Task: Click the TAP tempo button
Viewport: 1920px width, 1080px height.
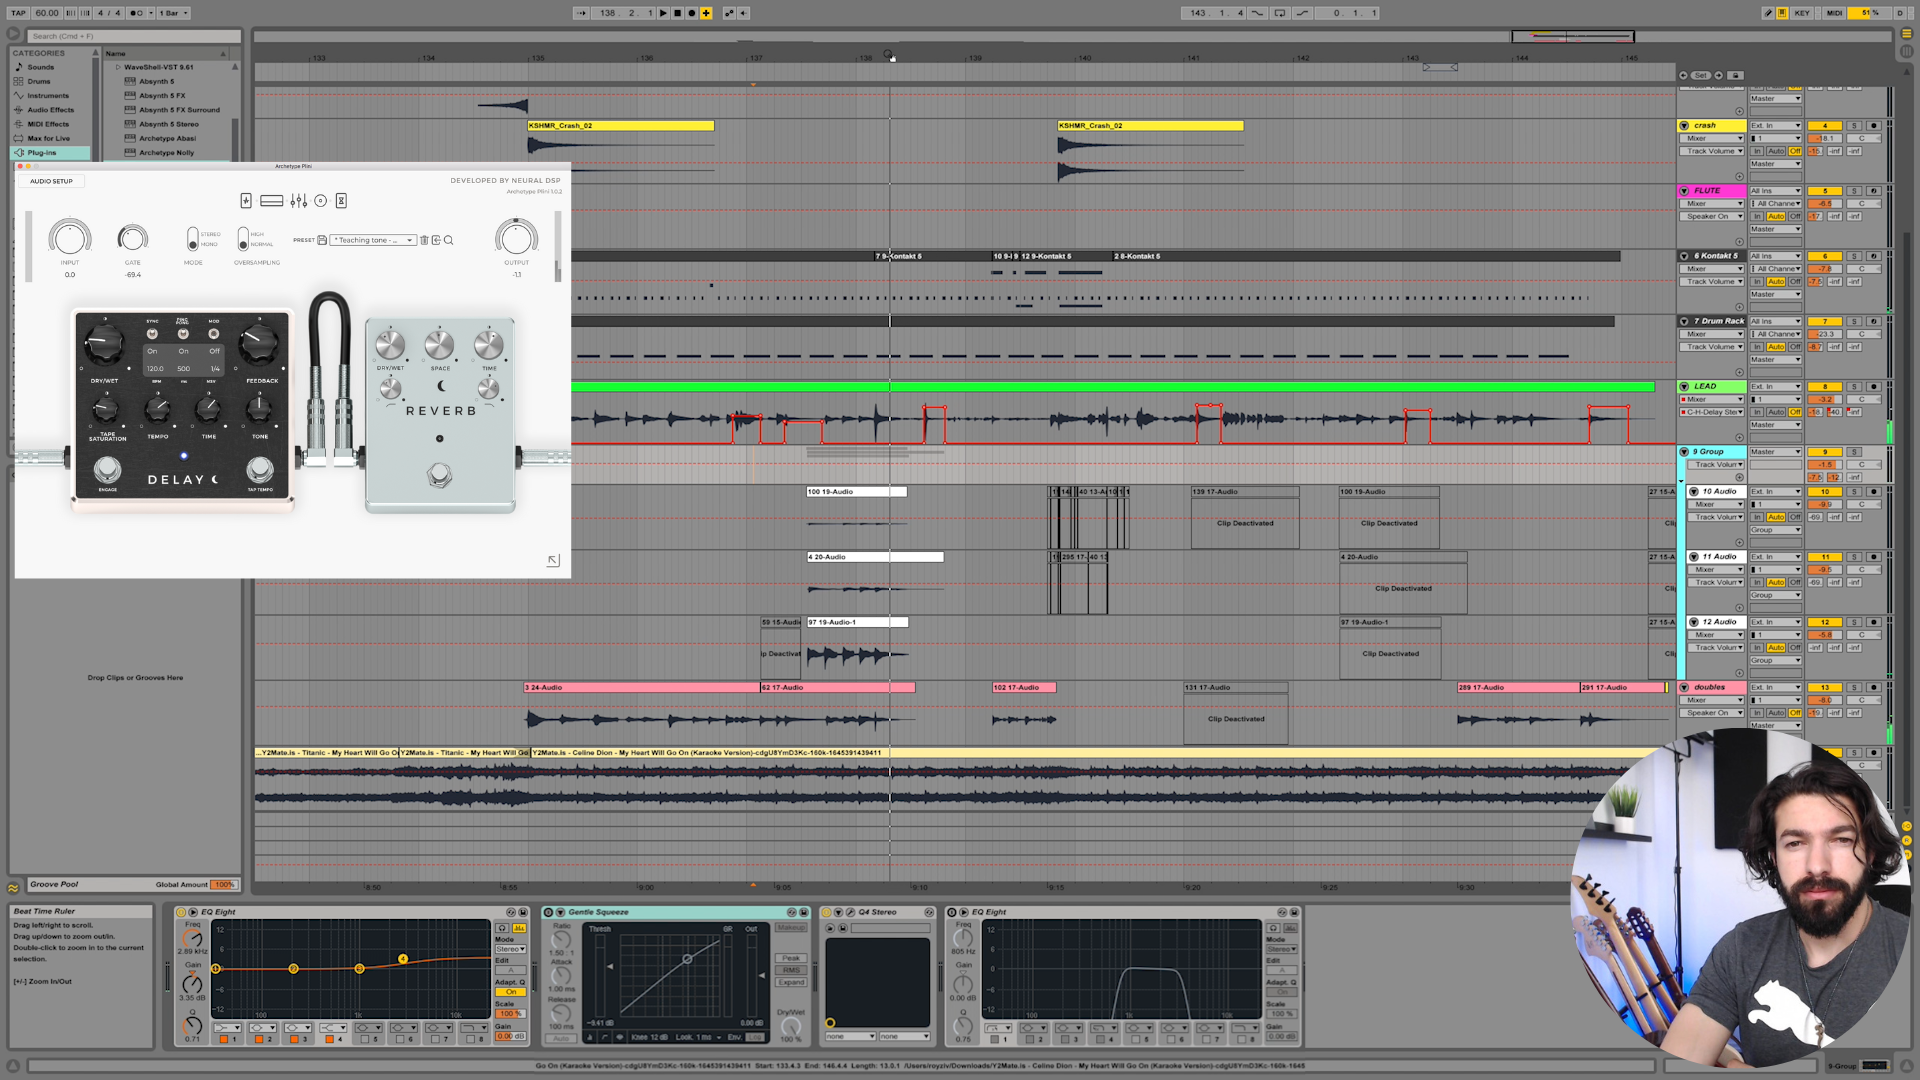Action: click(18, 13)
